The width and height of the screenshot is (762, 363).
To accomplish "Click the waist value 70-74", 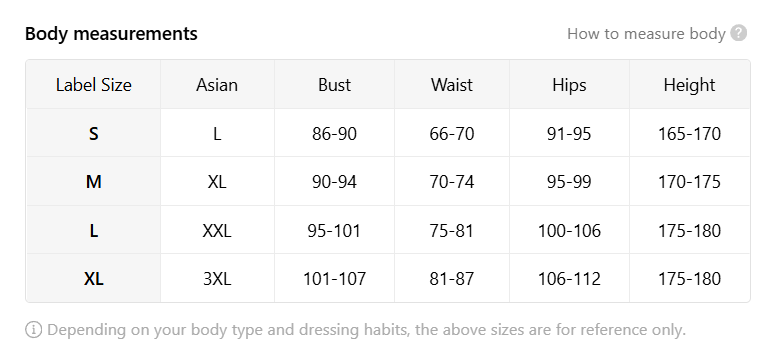I will pos(451,181).
